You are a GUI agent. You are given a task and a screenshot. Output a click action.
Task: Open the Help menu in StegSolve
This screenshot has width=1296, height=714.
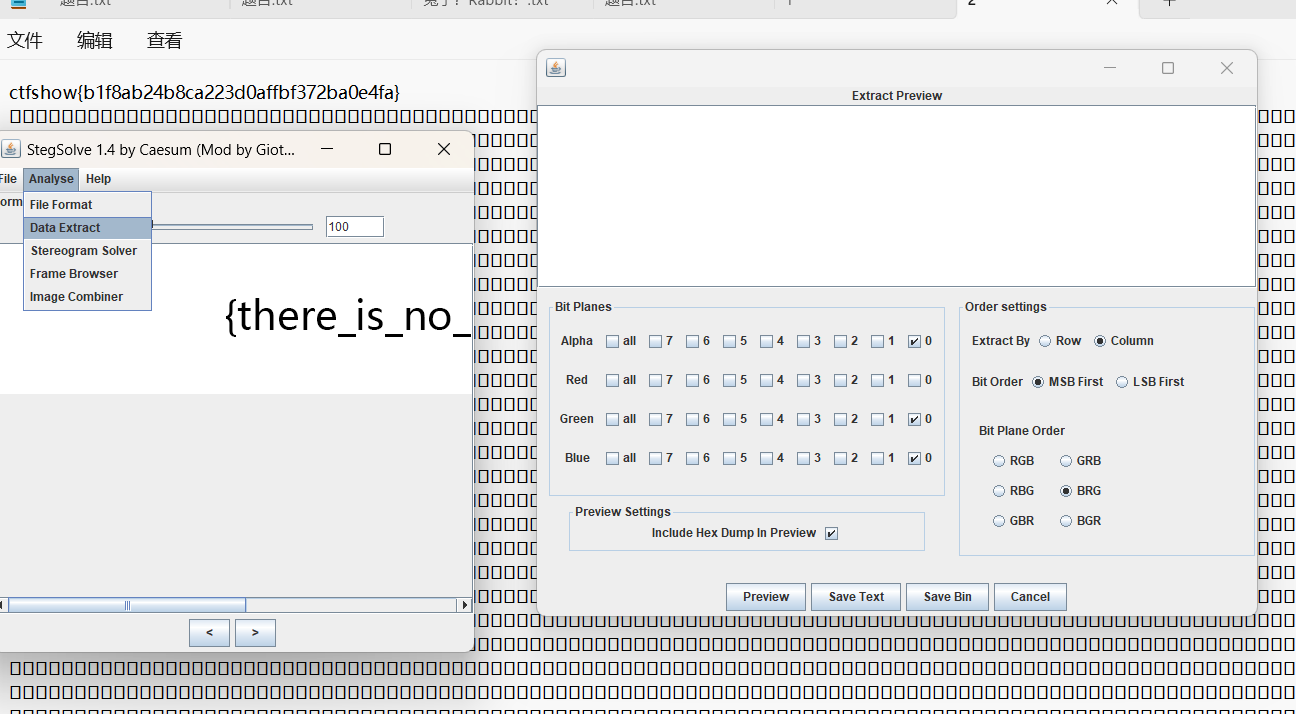(98, 179)
